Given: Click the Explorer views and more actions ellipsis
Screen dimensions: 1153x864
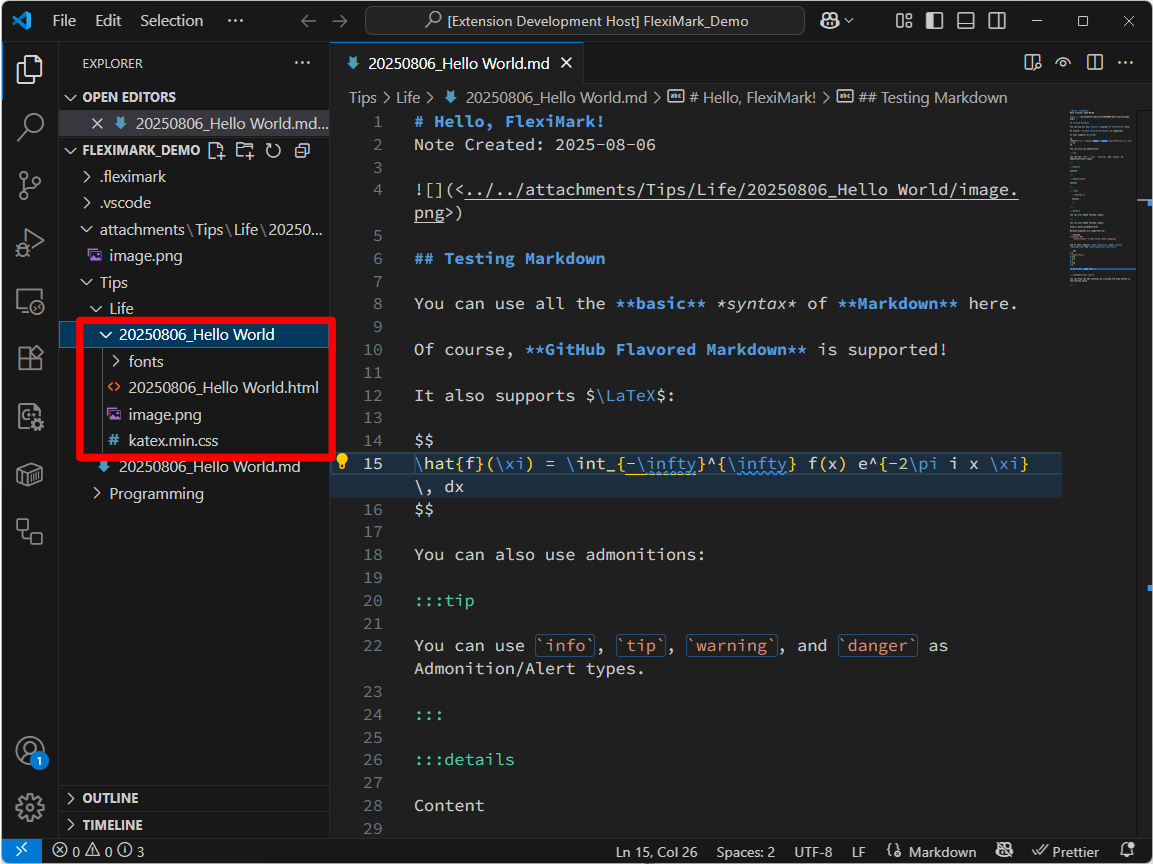Looking at the screenshot, I should tap(302, 63).
